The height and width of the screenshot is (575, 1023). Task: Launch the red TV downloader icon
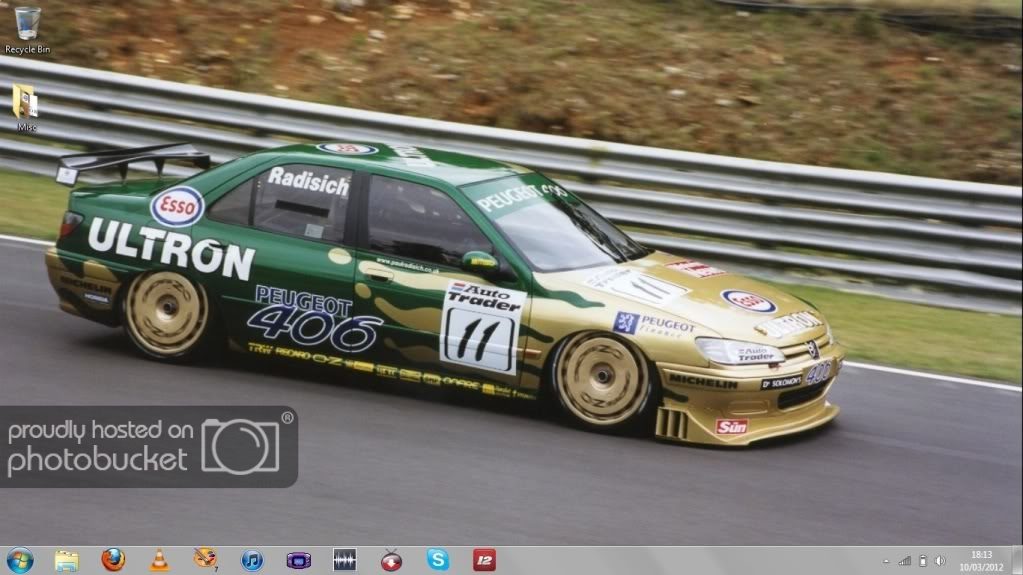coord(391,560)
